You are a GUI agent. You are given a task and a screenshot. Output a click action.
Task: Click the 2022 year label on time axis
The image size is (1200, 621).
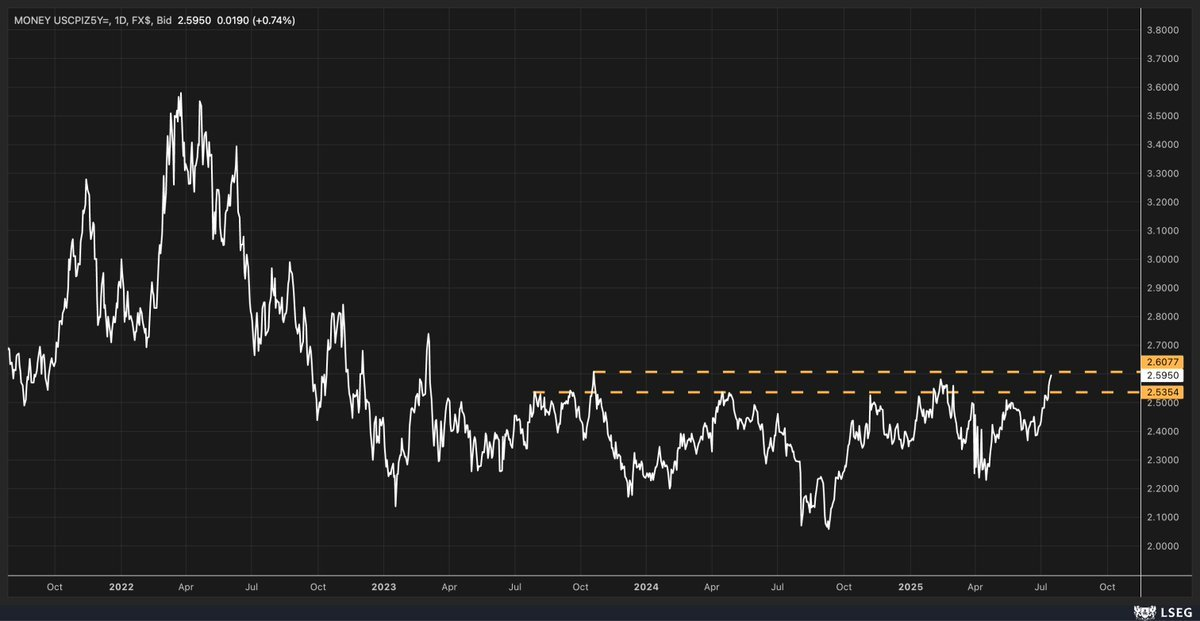[x=123, y=587]
